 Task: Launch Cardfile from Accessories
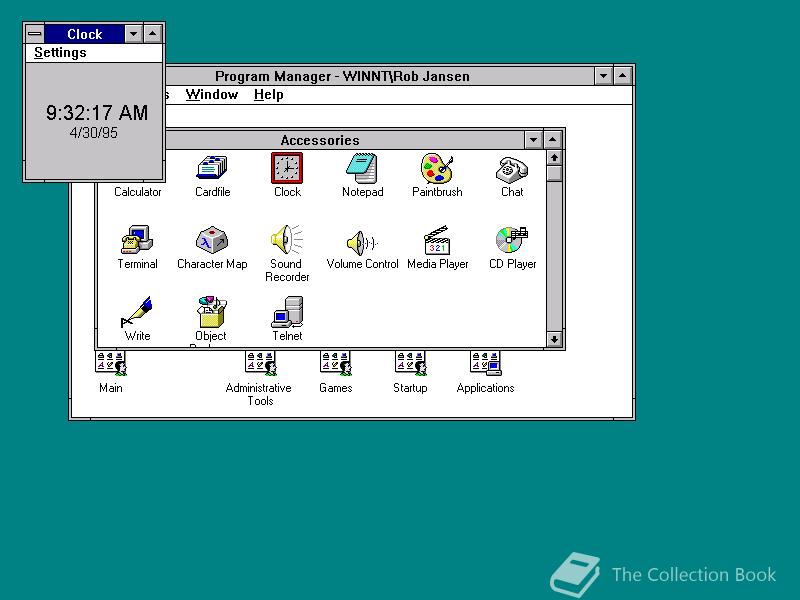click(x=212, y=168)
